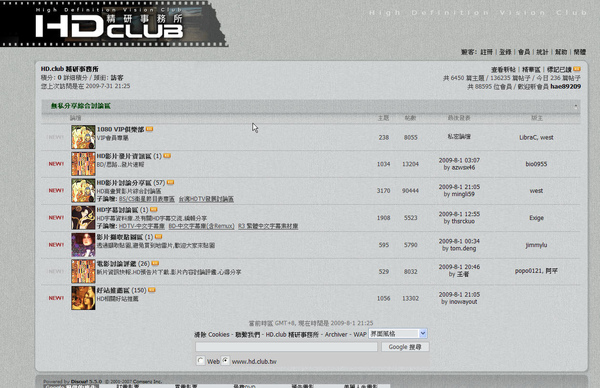Click orange feed badge next to HD影片討論分享區 (57)
600x388 pixels.
click(170, 183)
